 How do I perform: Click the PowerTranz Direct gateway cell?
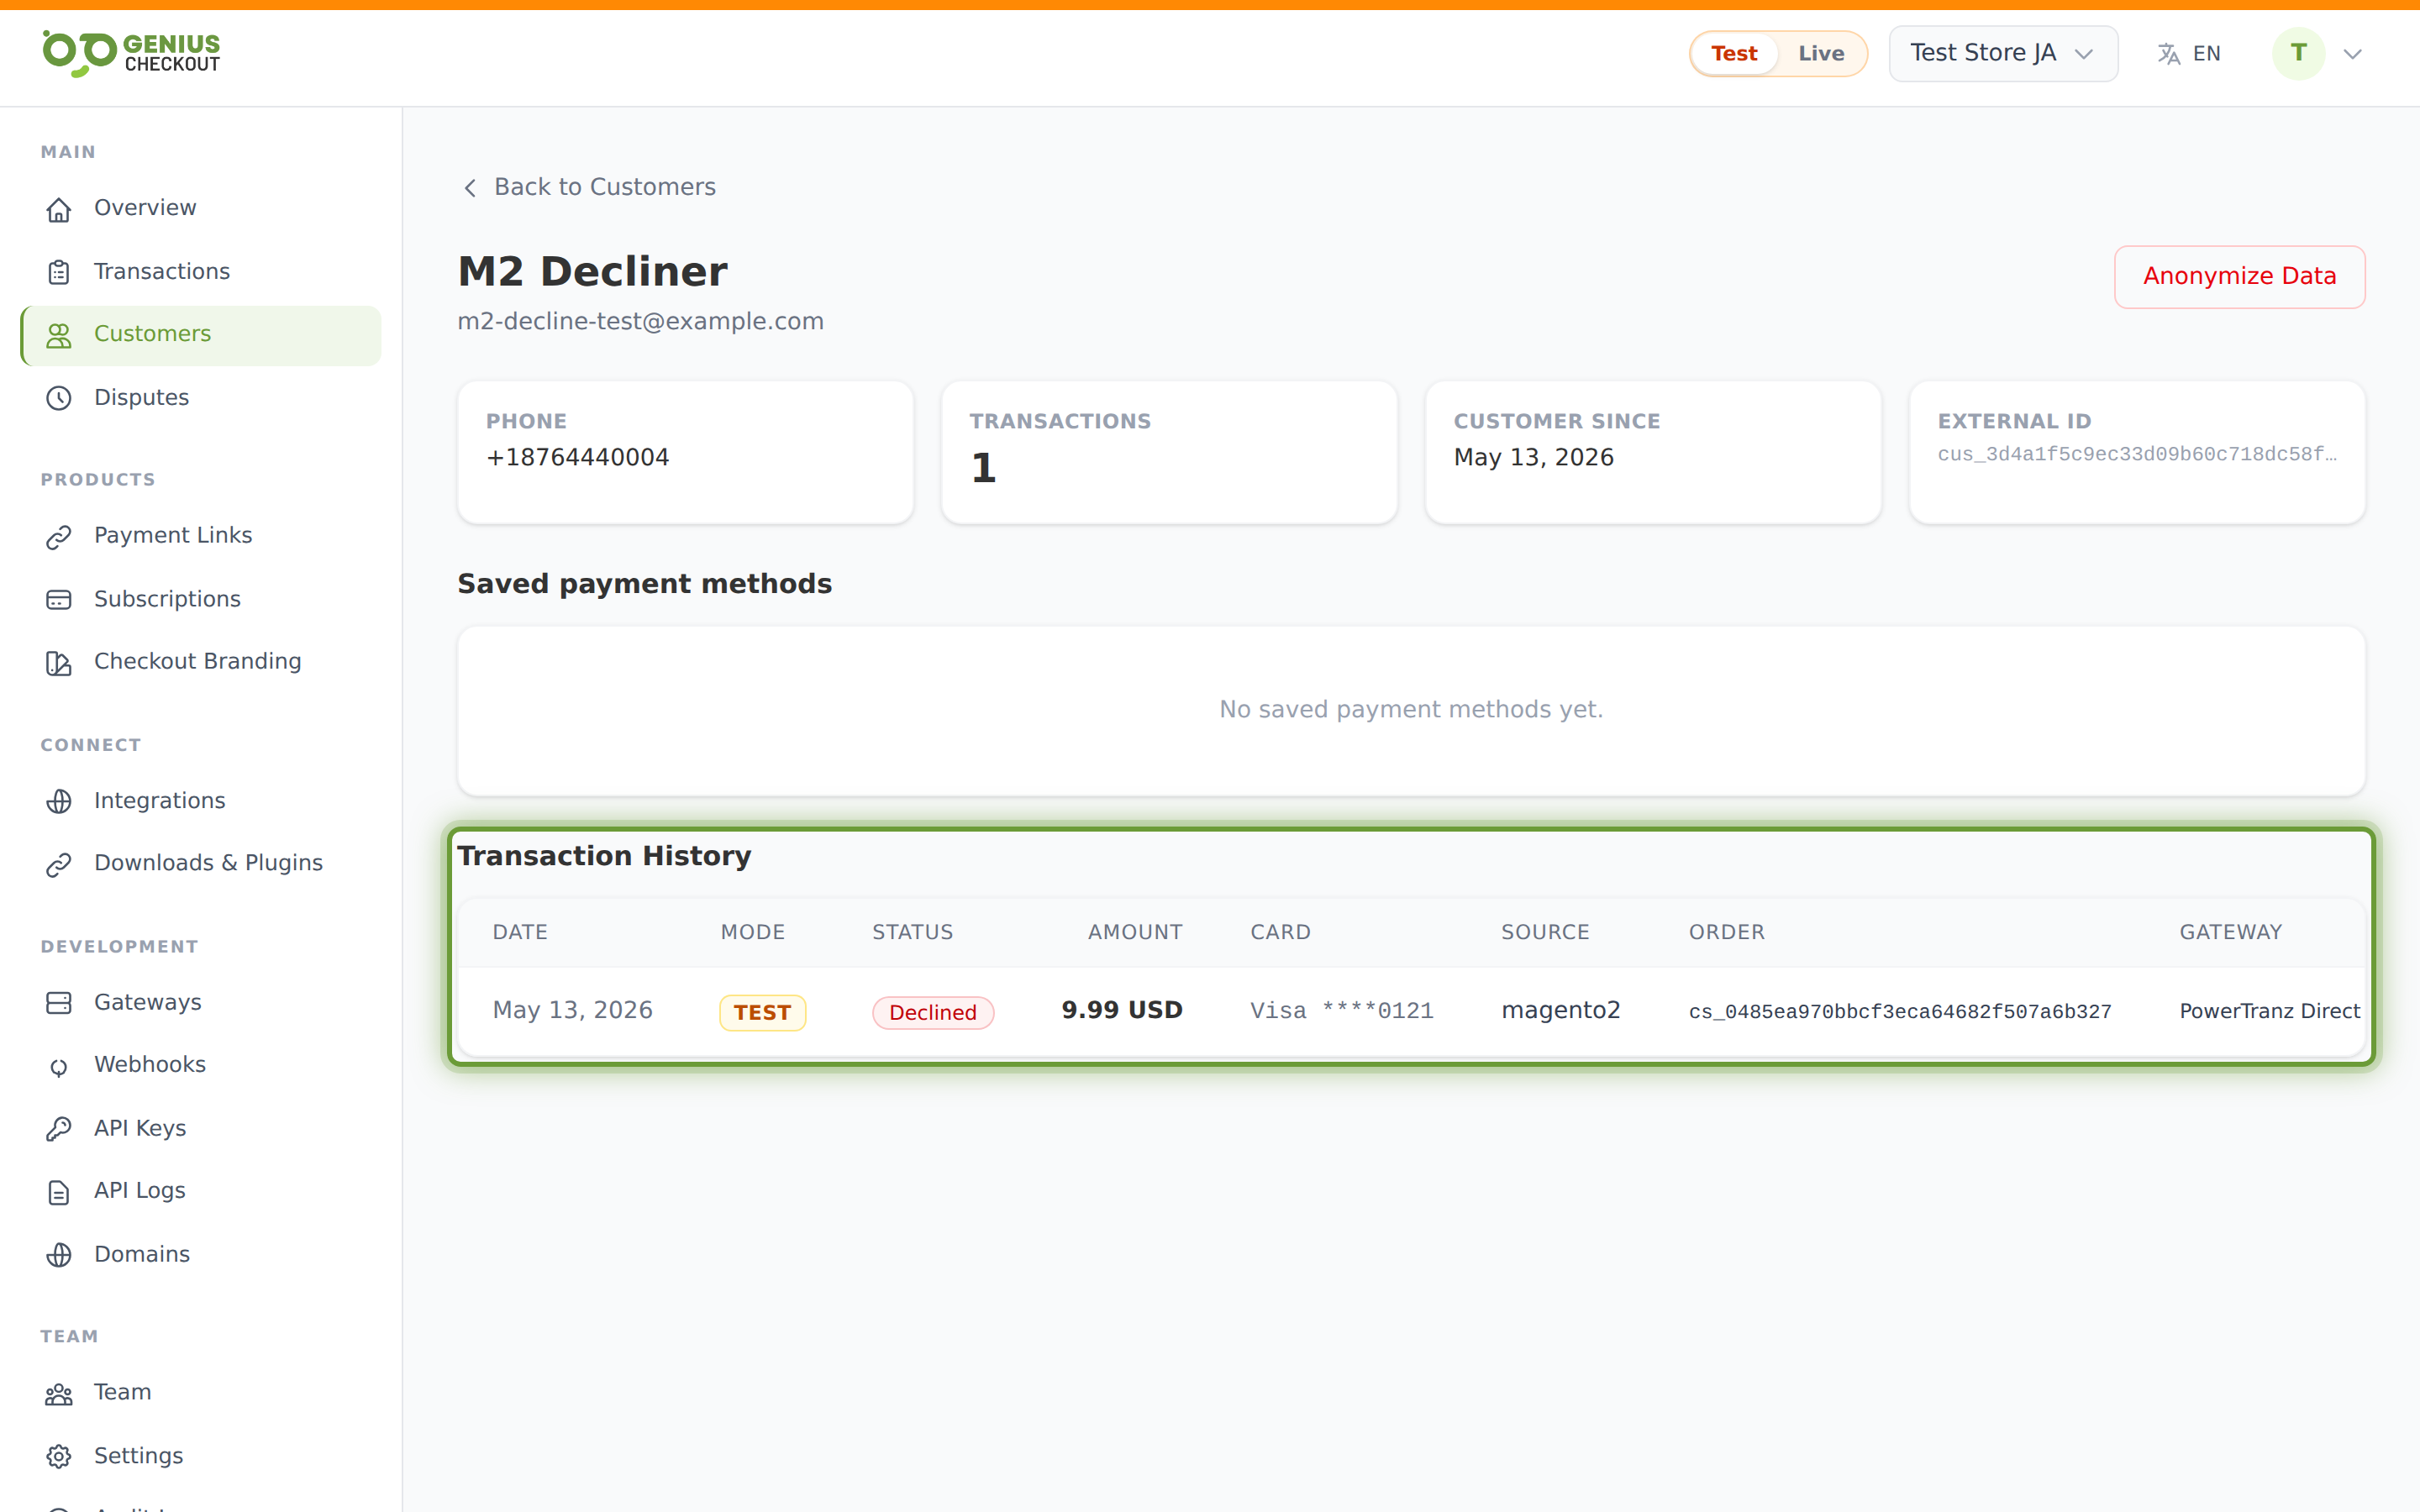click(x=2269, y=1011)
